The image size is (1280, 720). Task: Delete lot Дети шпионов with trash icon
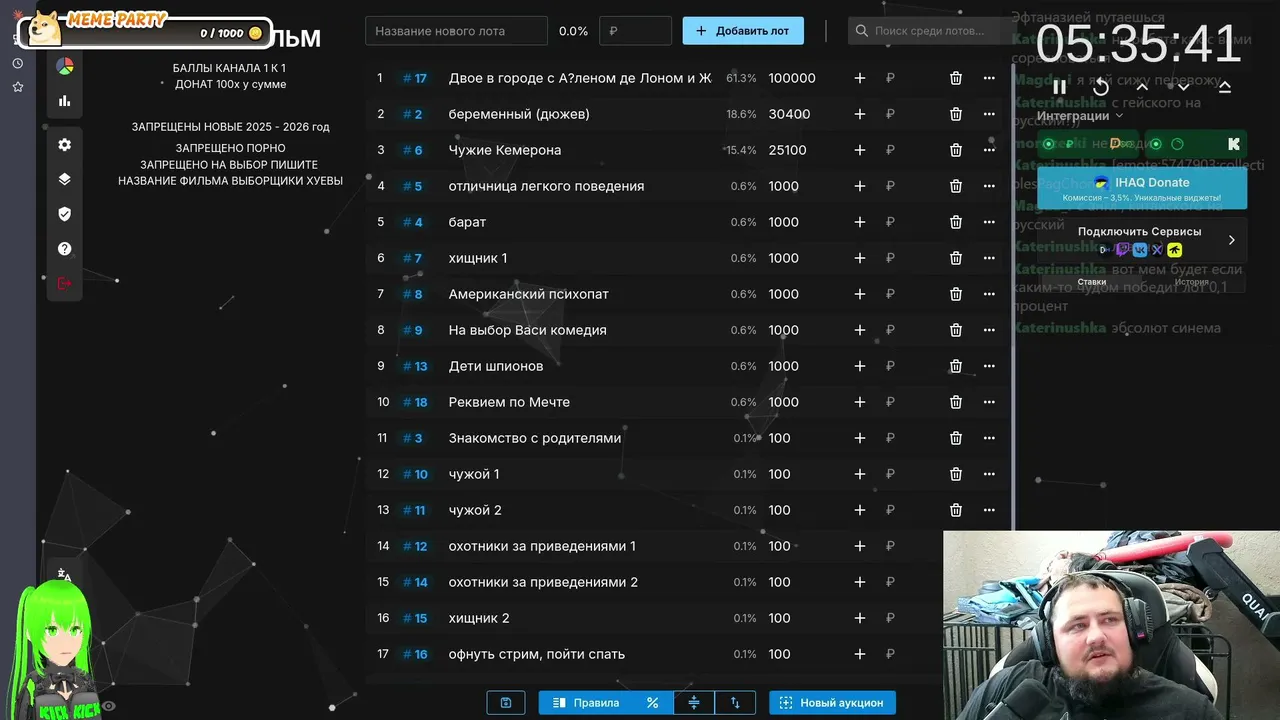(956, 366)
